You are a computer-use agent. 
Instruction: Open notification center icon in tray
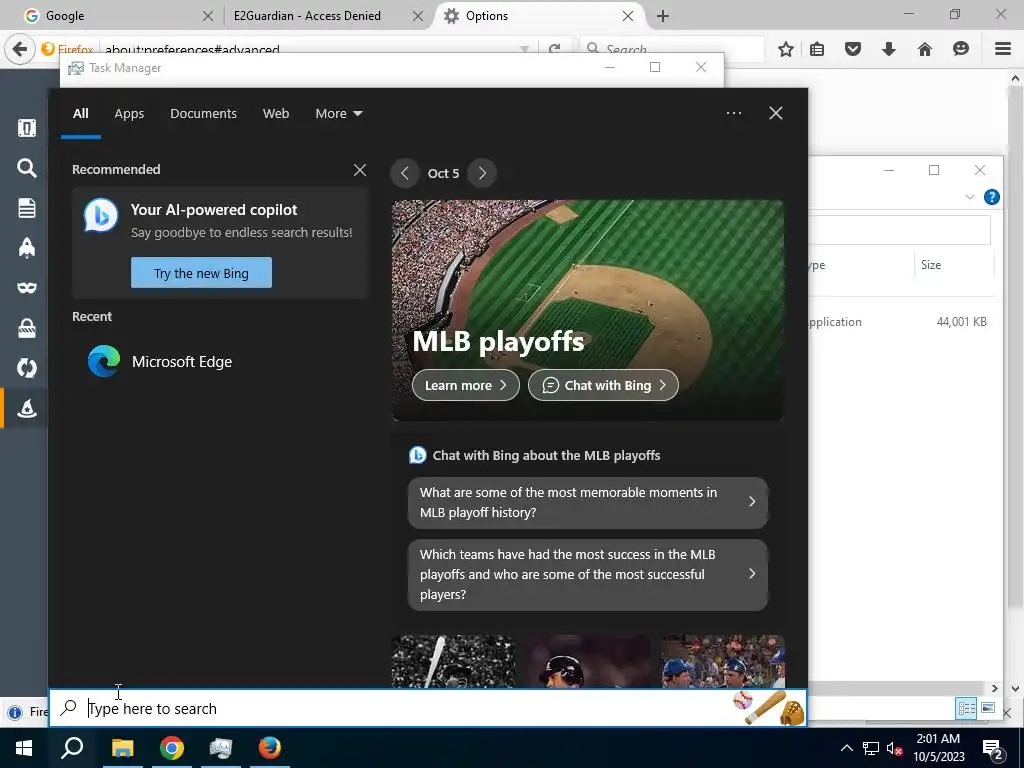click(992, 748)
